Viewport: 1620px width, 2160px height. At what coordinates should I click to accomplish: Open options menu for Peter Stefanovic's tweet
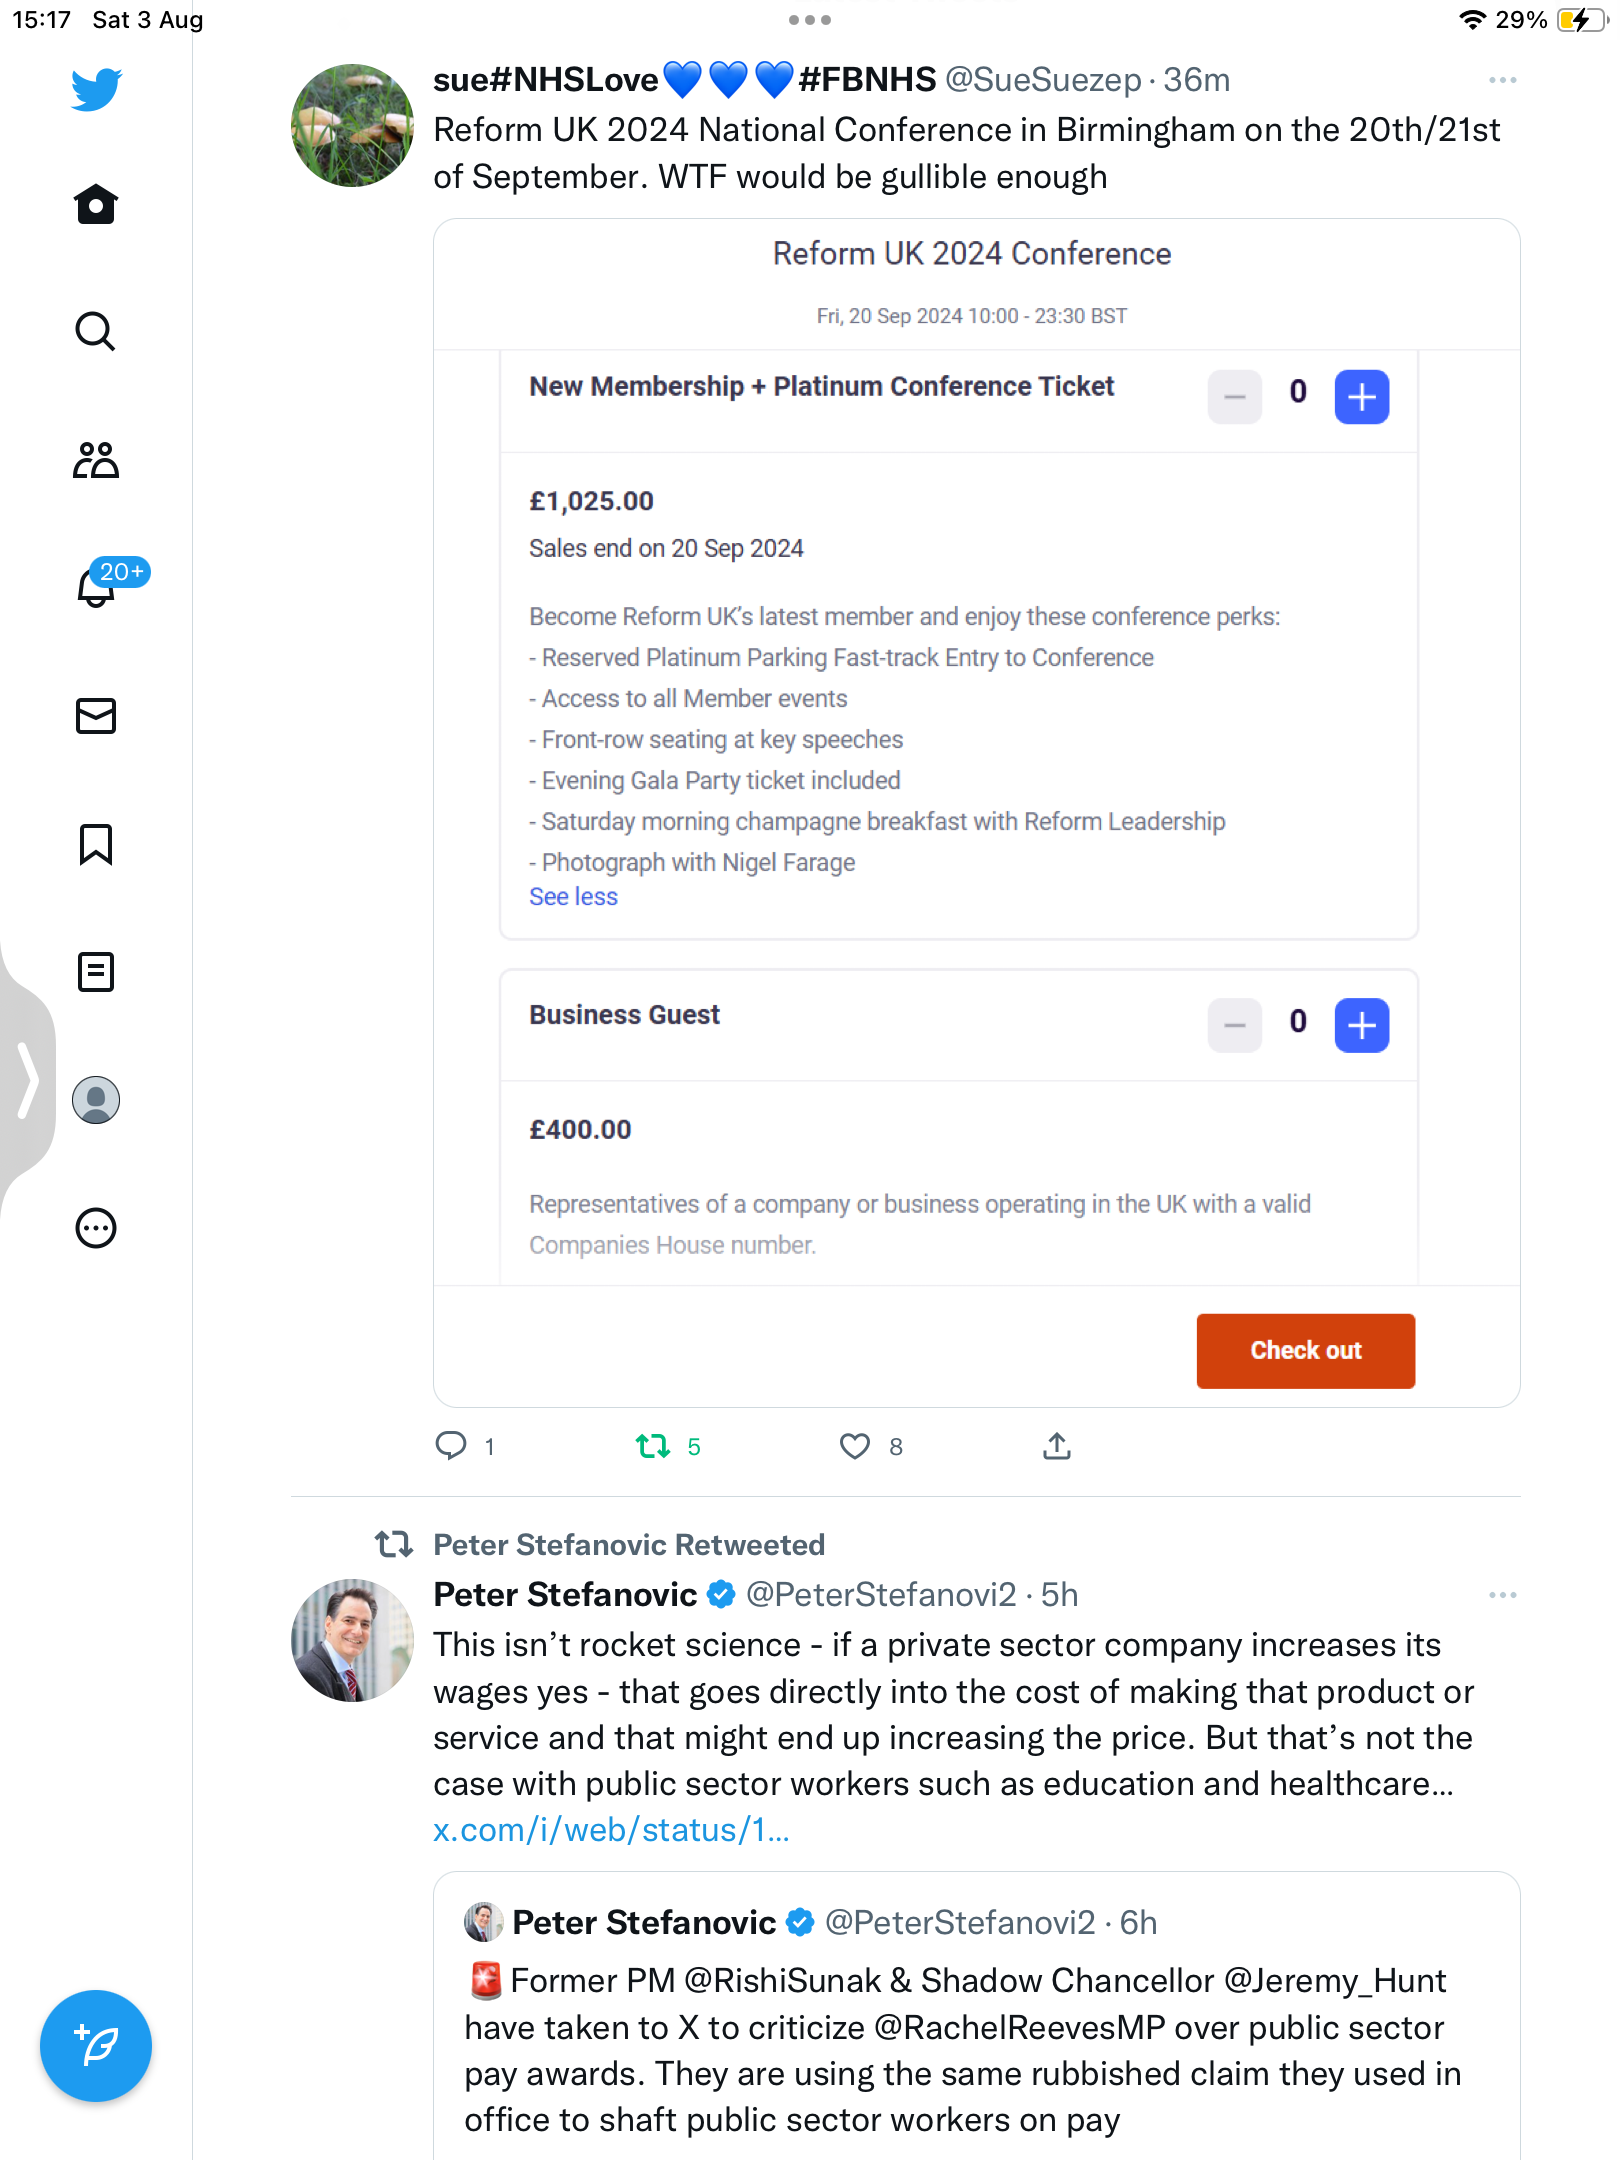(x=1502, y=1595)
